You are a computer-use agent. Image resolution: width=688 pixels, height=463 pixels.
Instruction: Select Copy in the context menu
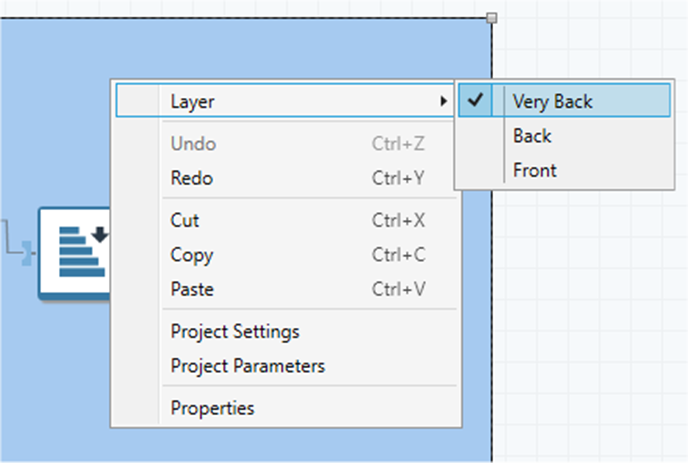click(192, 255)
